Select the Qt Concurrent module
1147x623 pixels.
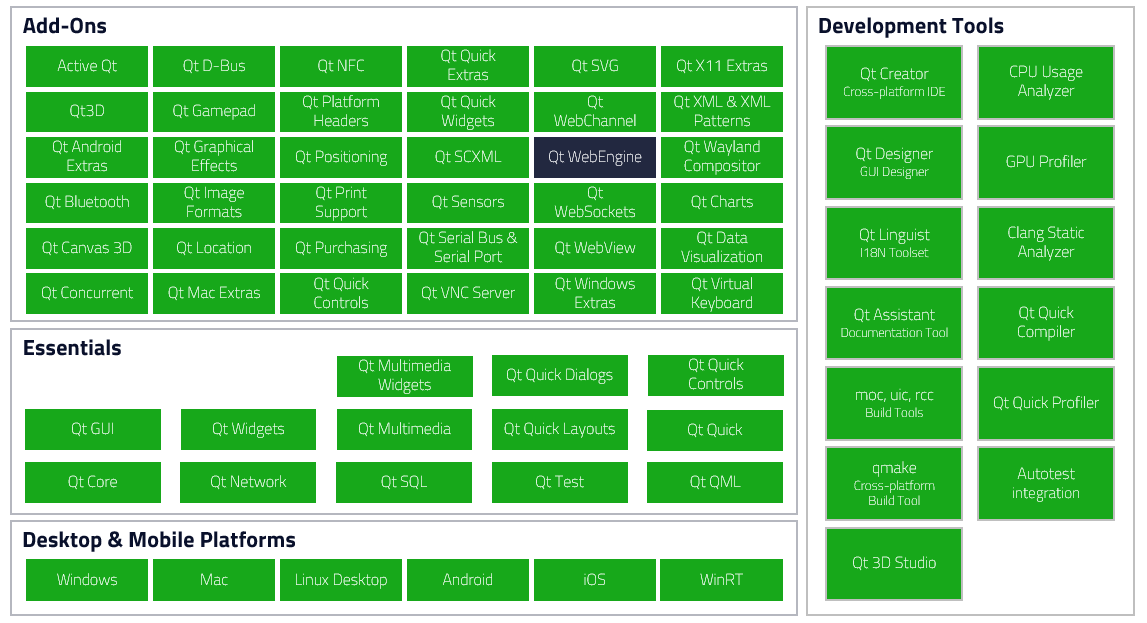(87, 293)
